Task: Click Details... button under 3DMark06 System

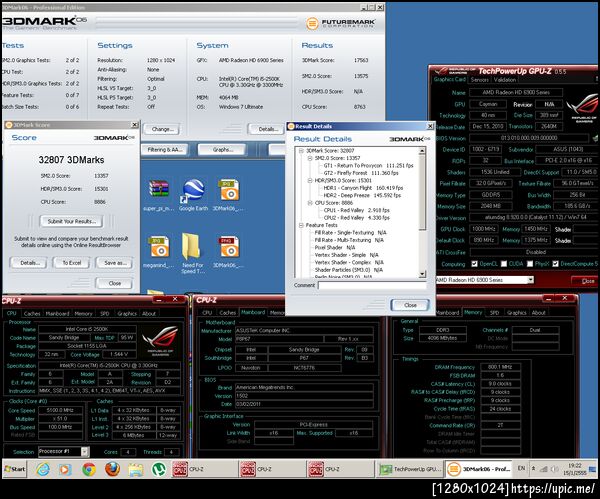Action: (x=268, y=129)
